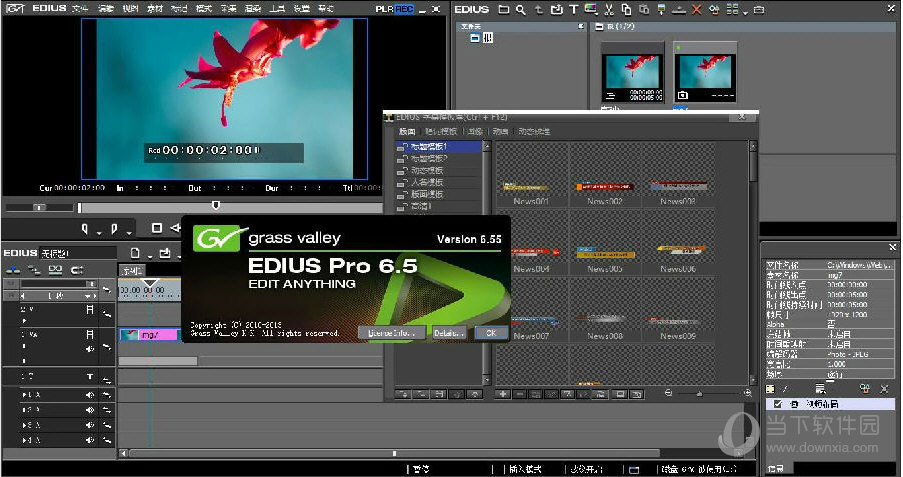Mute audio track 1 A speaker icon
This screenshot has width=903, height=477.
[89, 395]
